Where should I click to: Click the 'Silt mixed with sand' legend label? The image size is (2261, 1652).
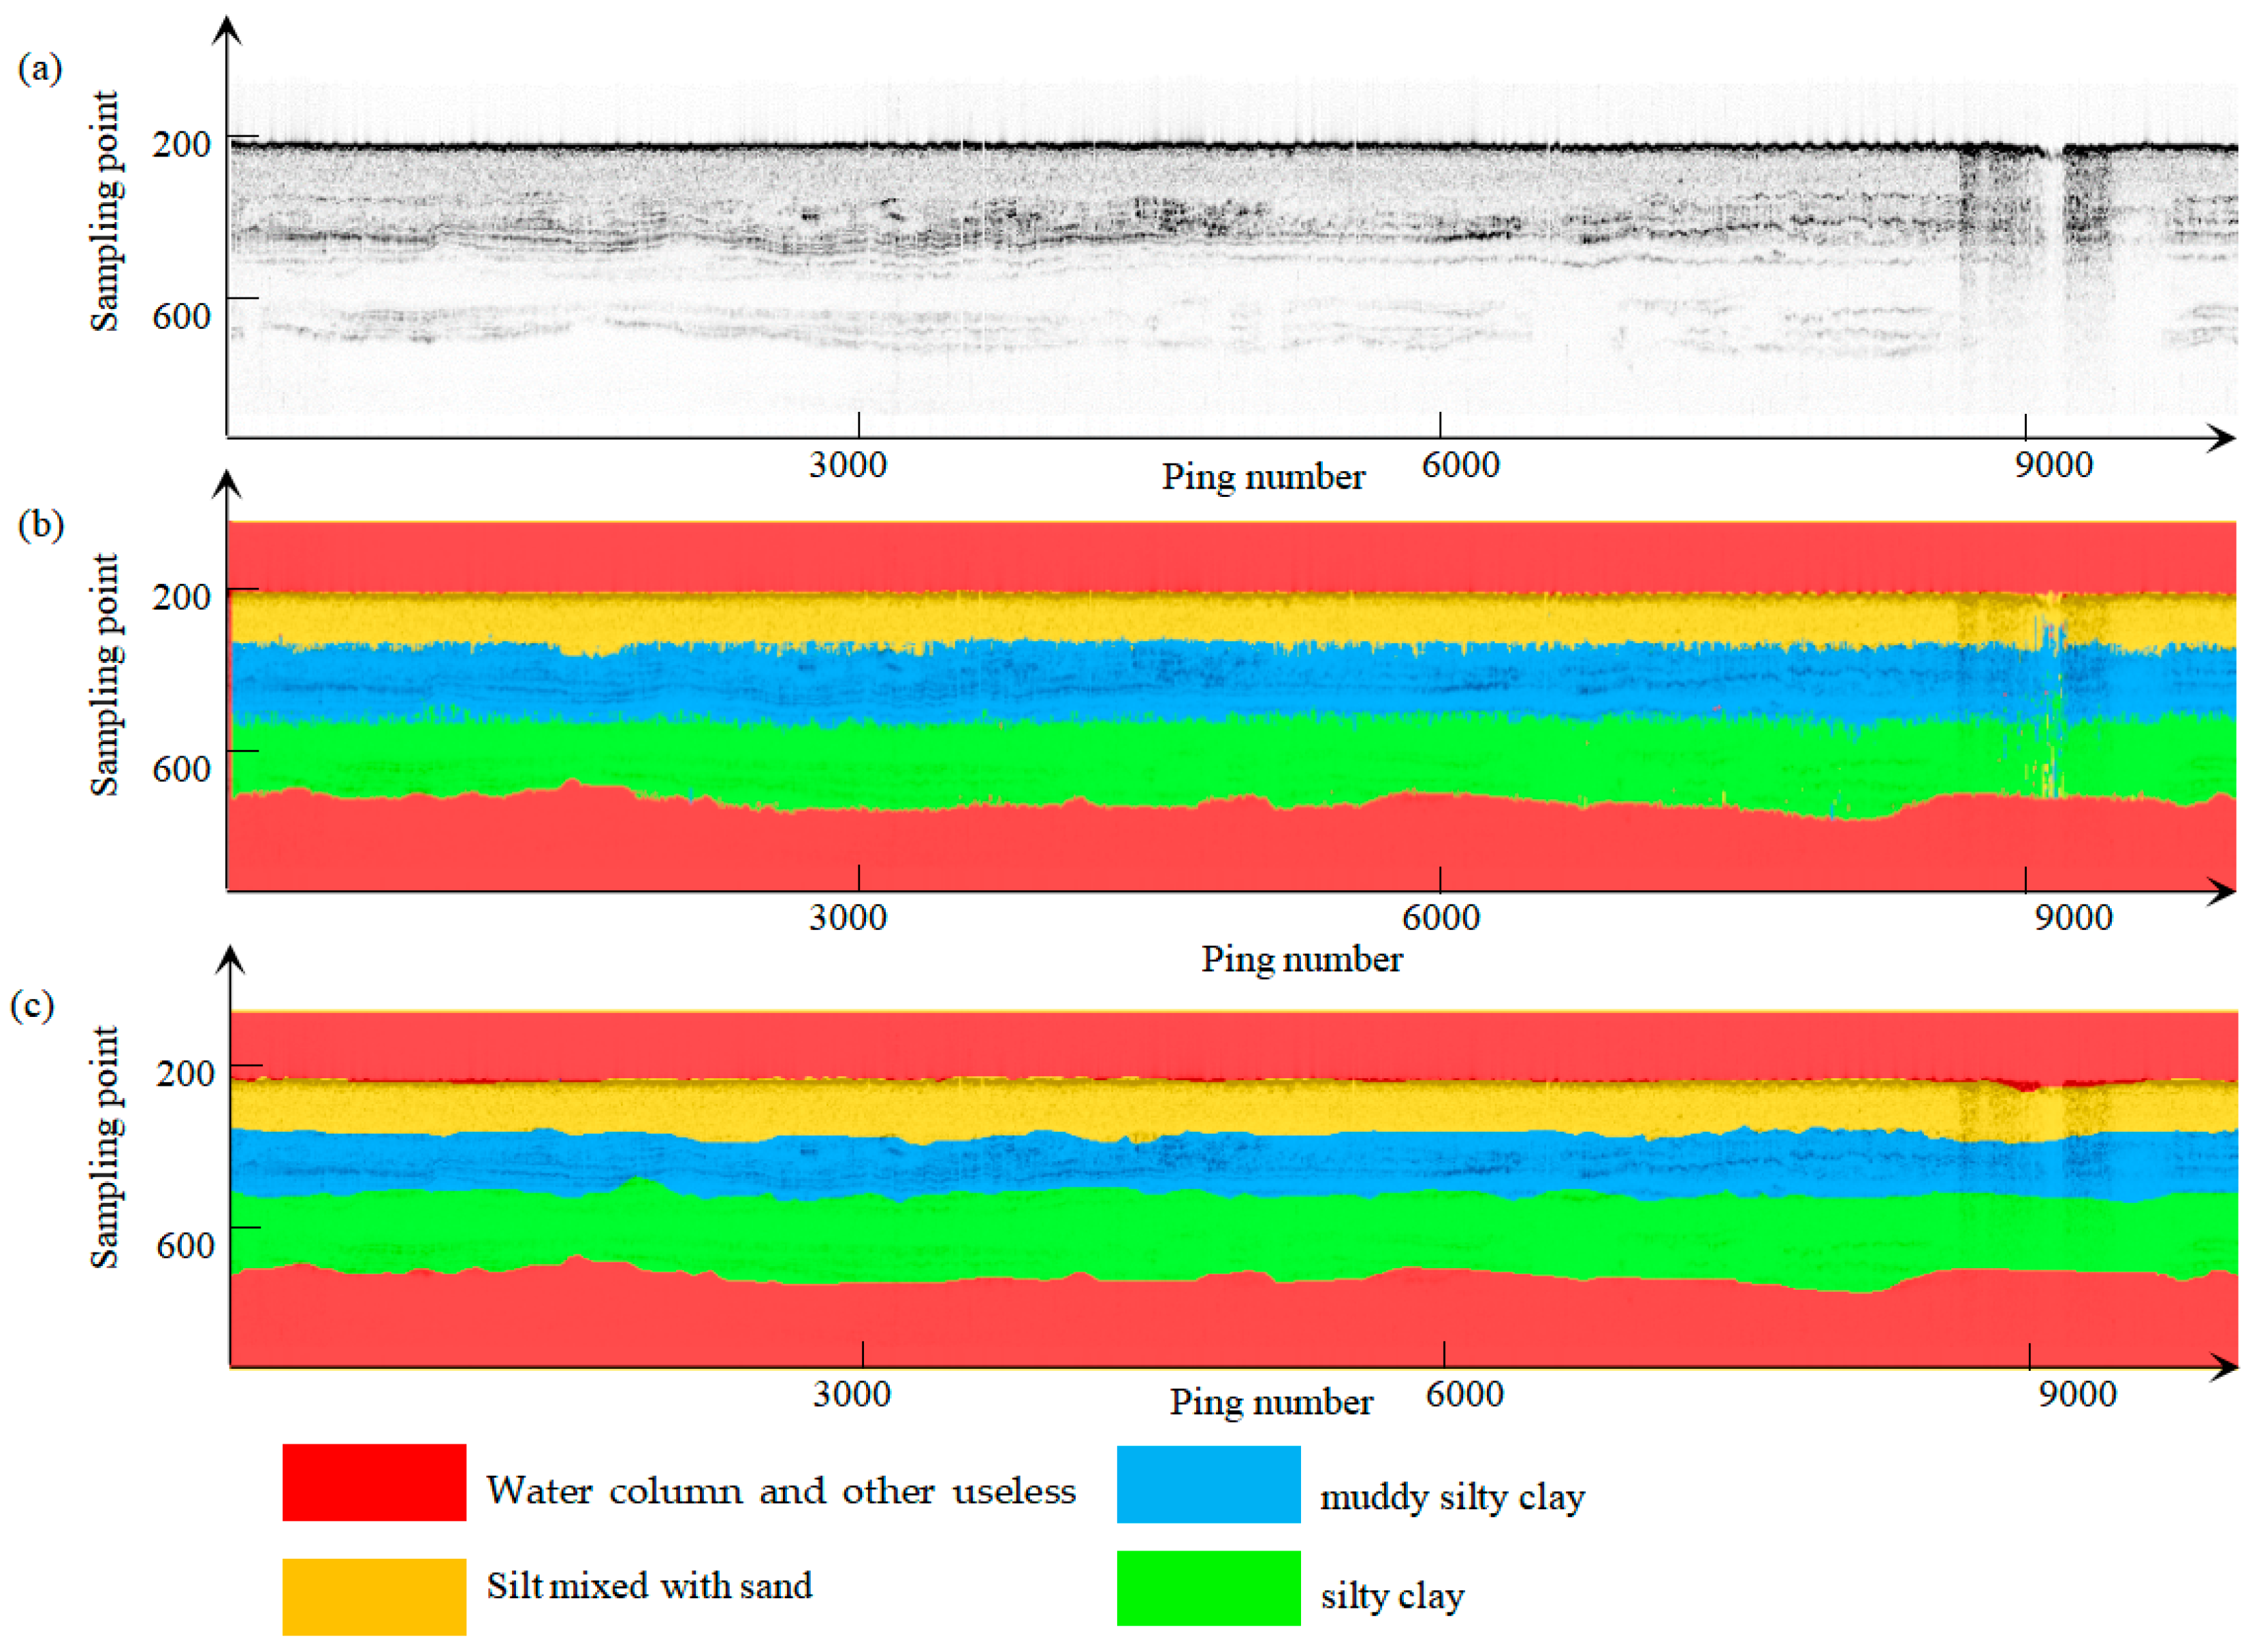click(649, 1586)
